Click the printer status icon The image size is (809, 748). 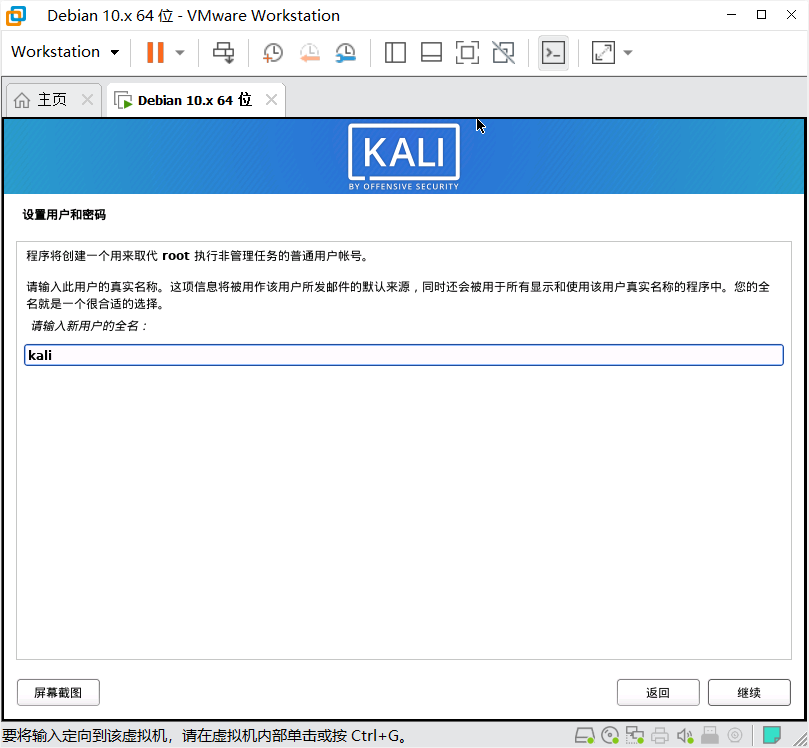(x=660, y=735)
